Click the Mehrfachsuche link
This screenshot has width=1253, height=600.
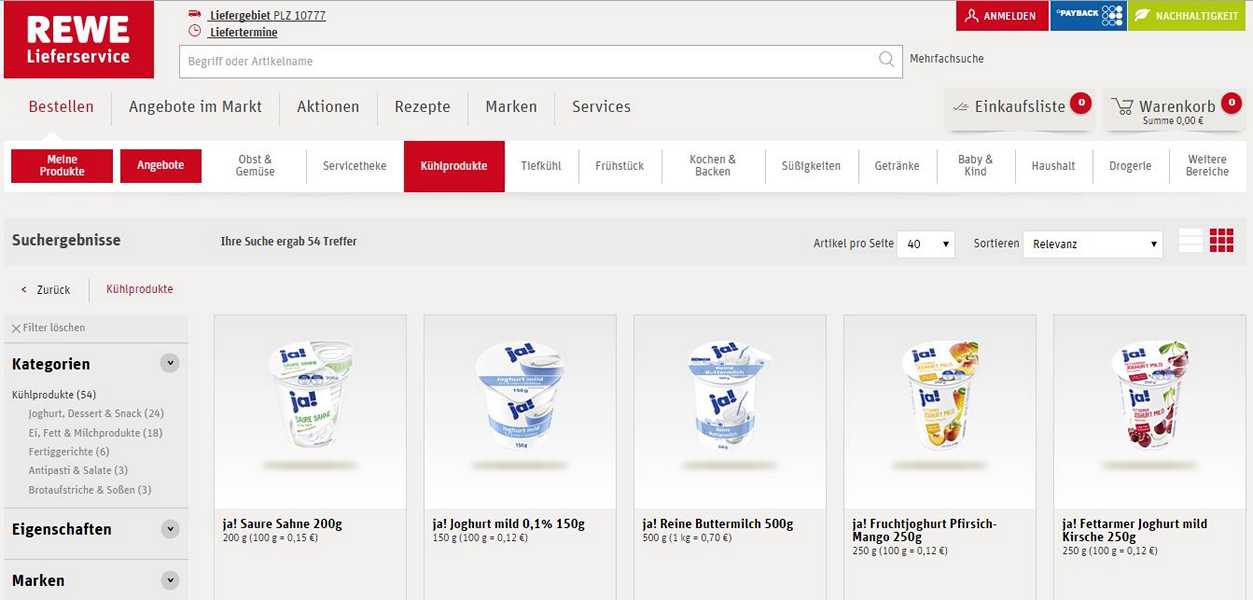click(x=946, y=59)
